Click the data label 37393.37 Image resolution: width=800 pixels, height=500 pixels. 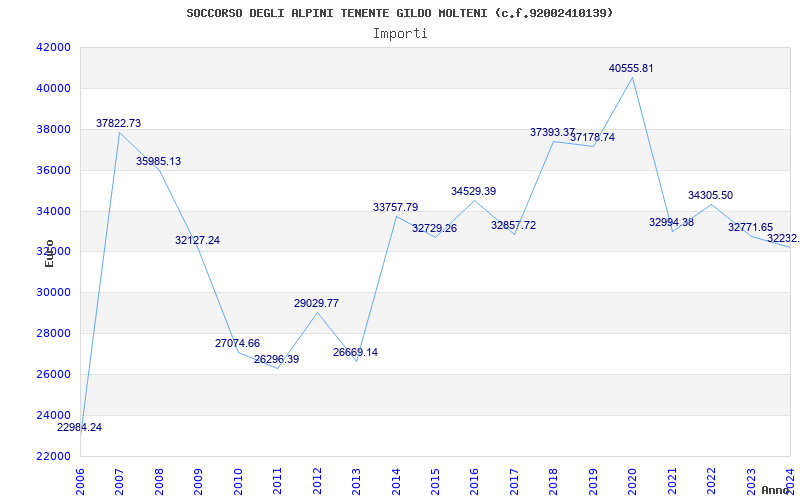tap(553, 133)
